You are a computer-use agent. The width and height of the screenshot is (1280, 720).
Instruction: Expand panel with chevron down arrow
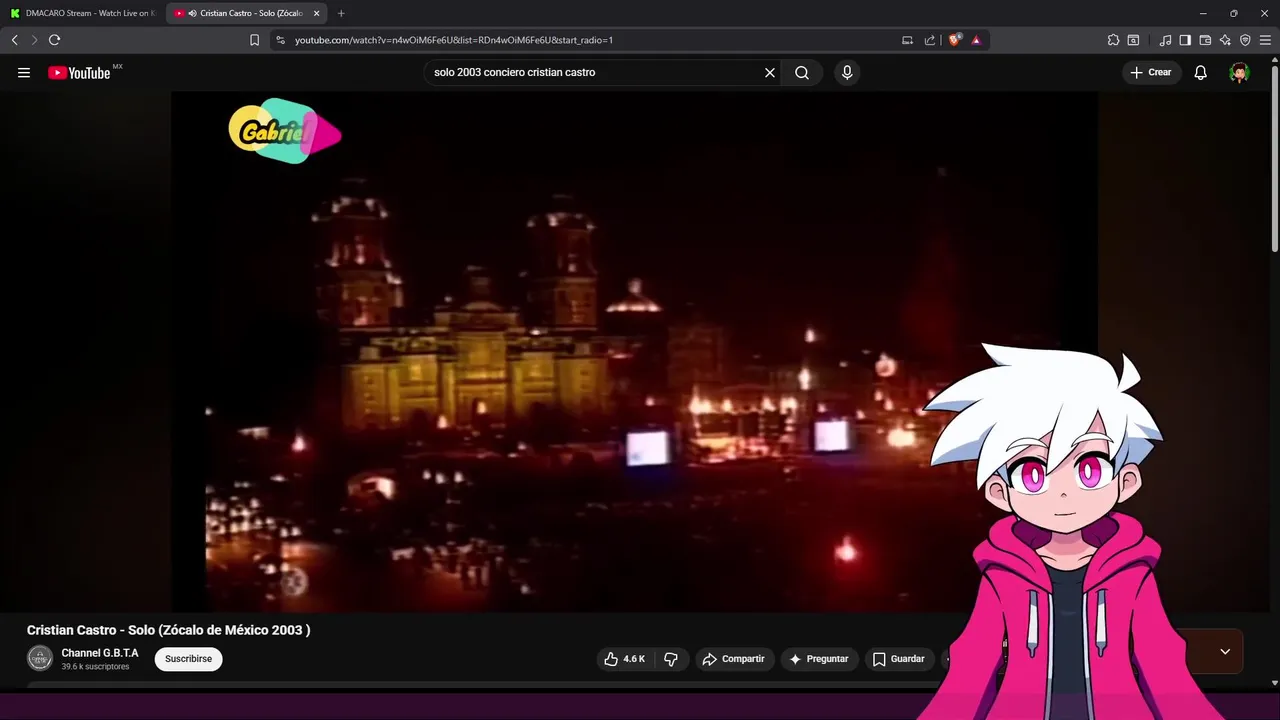1225,652
